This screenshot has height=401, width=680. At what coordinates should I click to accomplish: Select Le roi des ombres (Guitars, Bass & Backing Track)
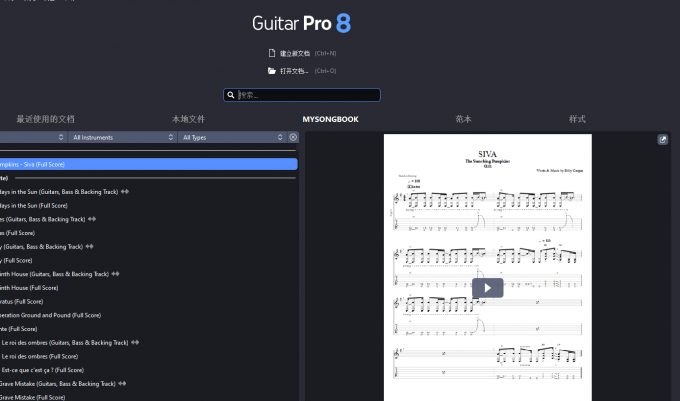(65, 342)
